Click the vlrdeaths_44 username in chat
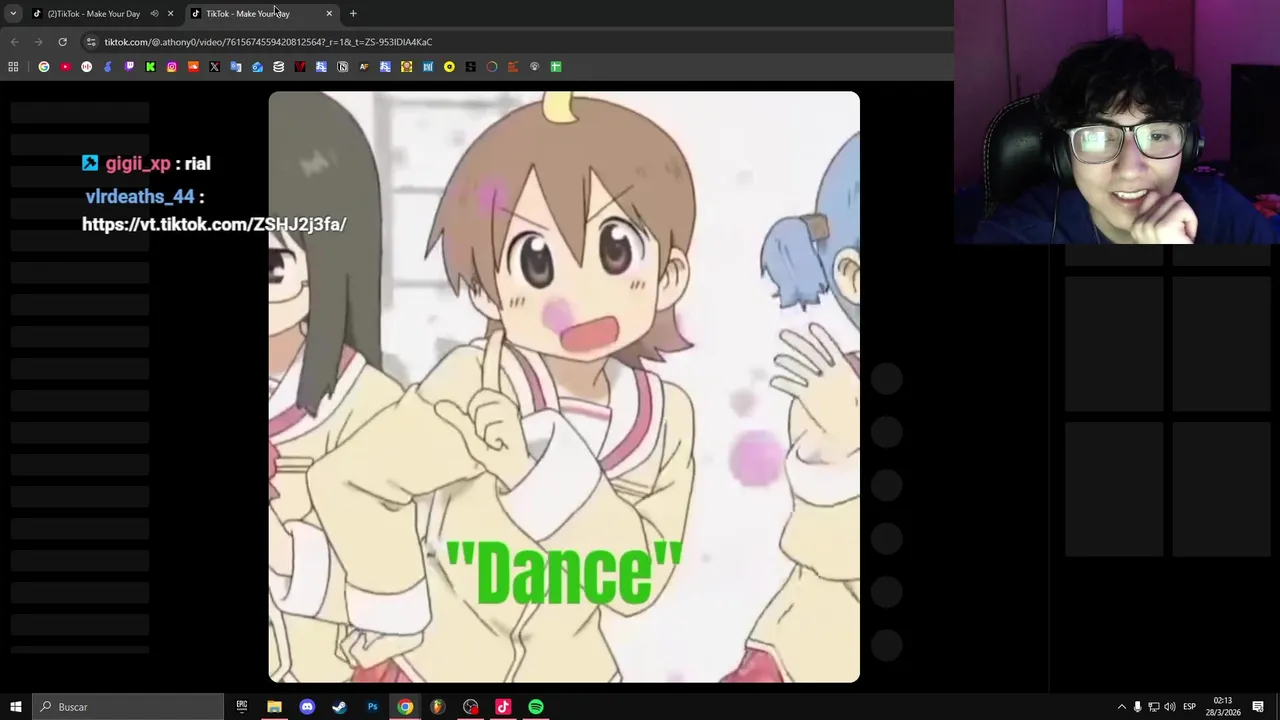This screenshot has width=1280, height=720. 140,197
